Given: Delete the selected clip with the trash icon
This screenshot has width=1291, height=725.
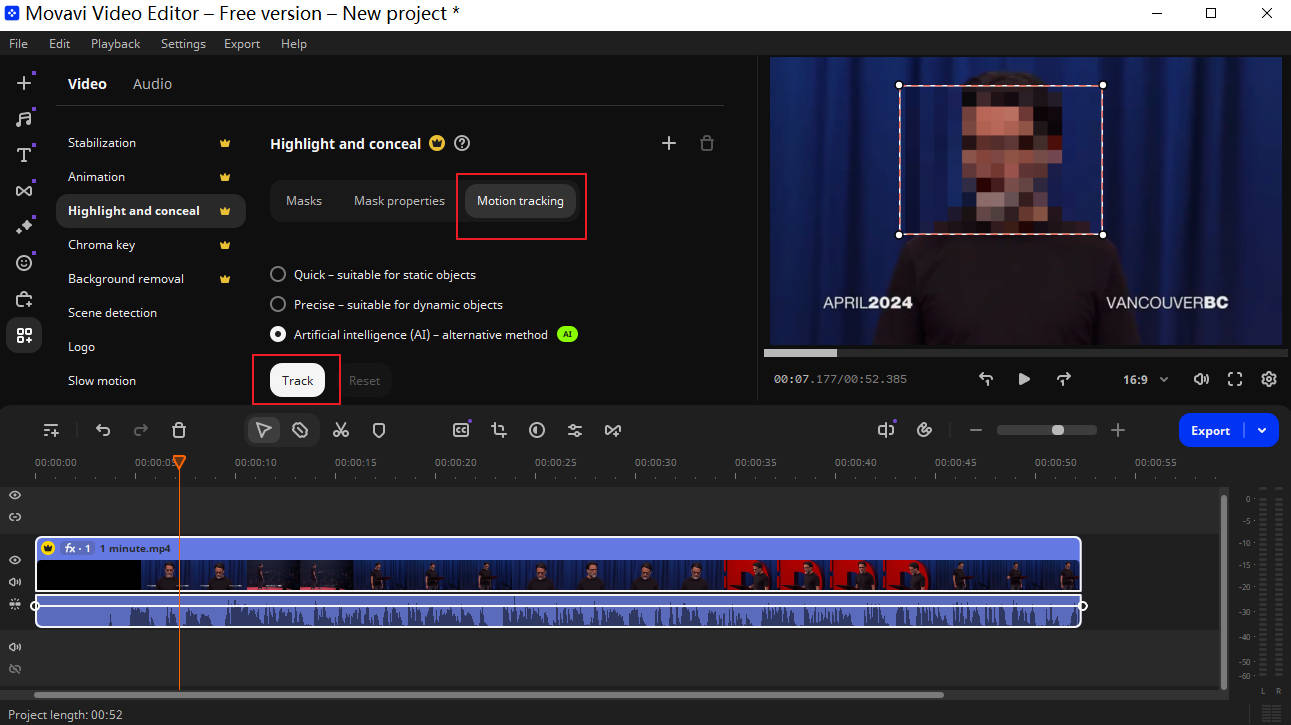Looking at the screenshot, I should [x=179, y=429].
